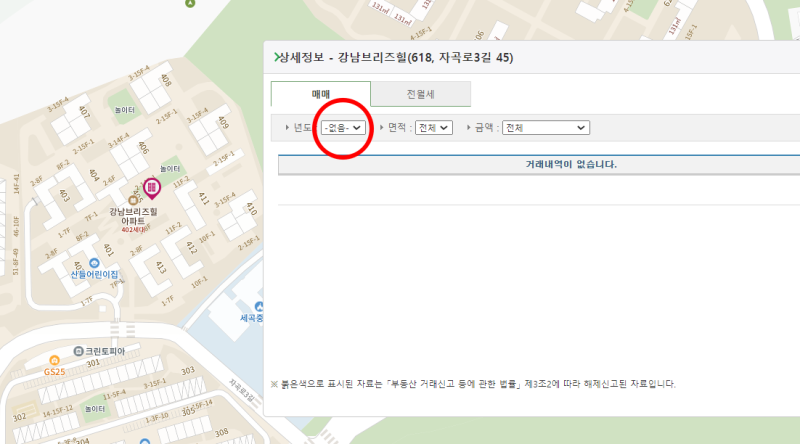Click the brown icon beside building 405
800x444 pixels.
(x=133, y=200)
